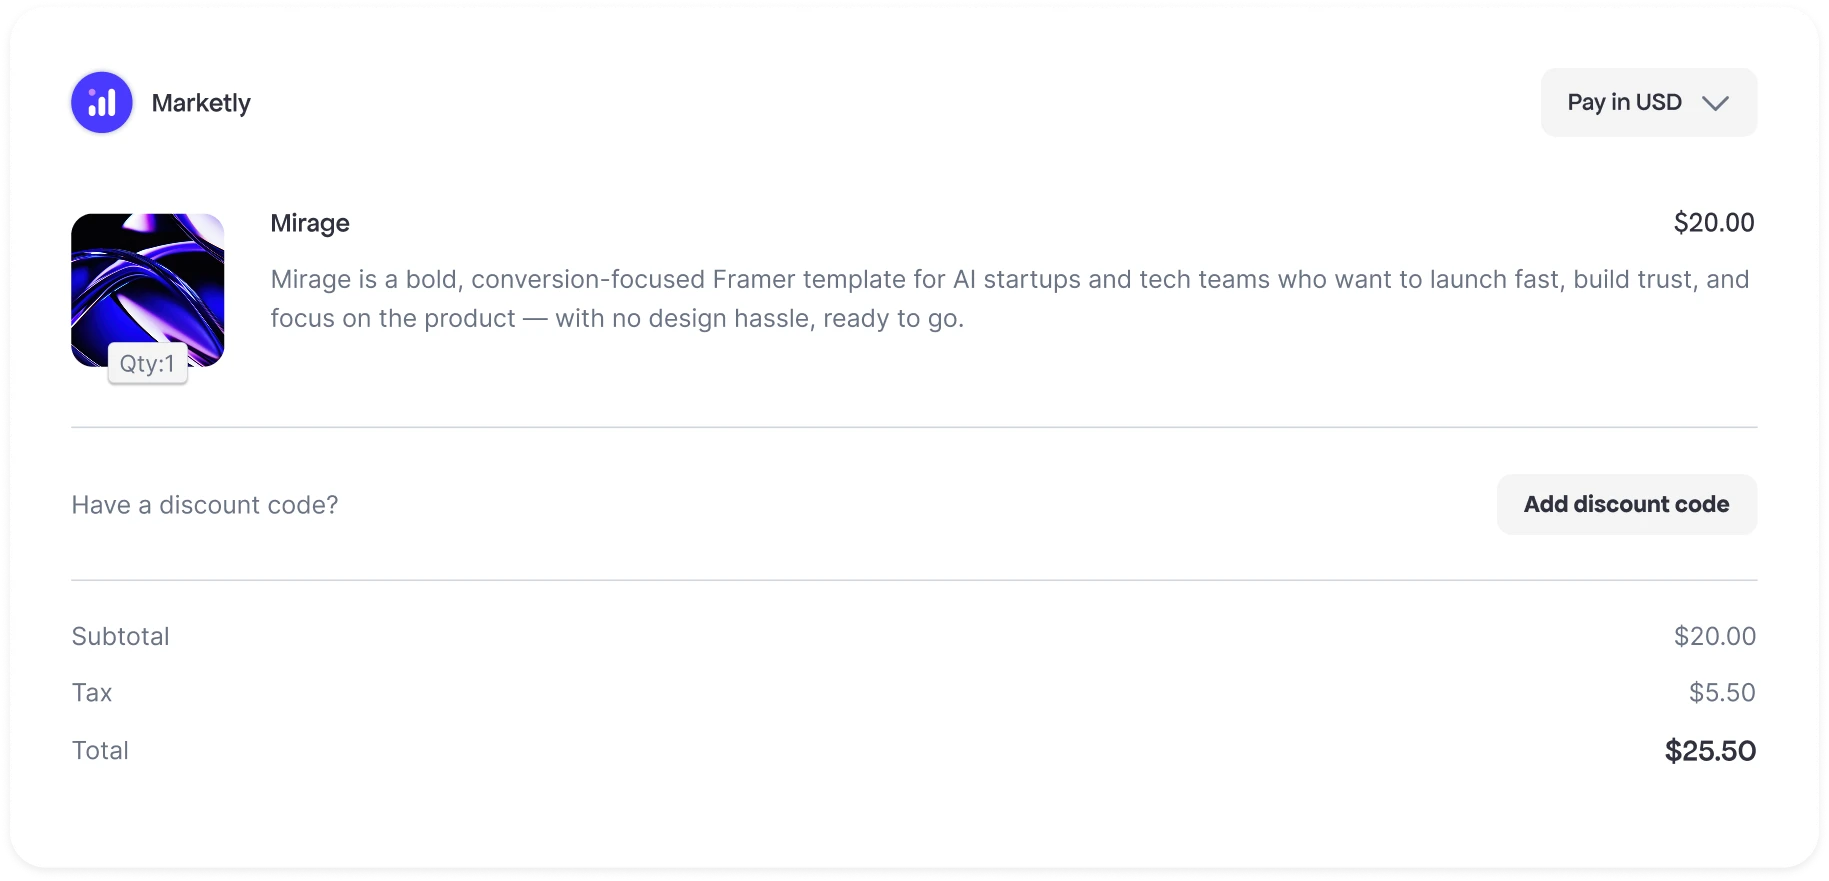Click the word Framer in the description
This screenshot has height=881, width=1829.
coord(752,279)
